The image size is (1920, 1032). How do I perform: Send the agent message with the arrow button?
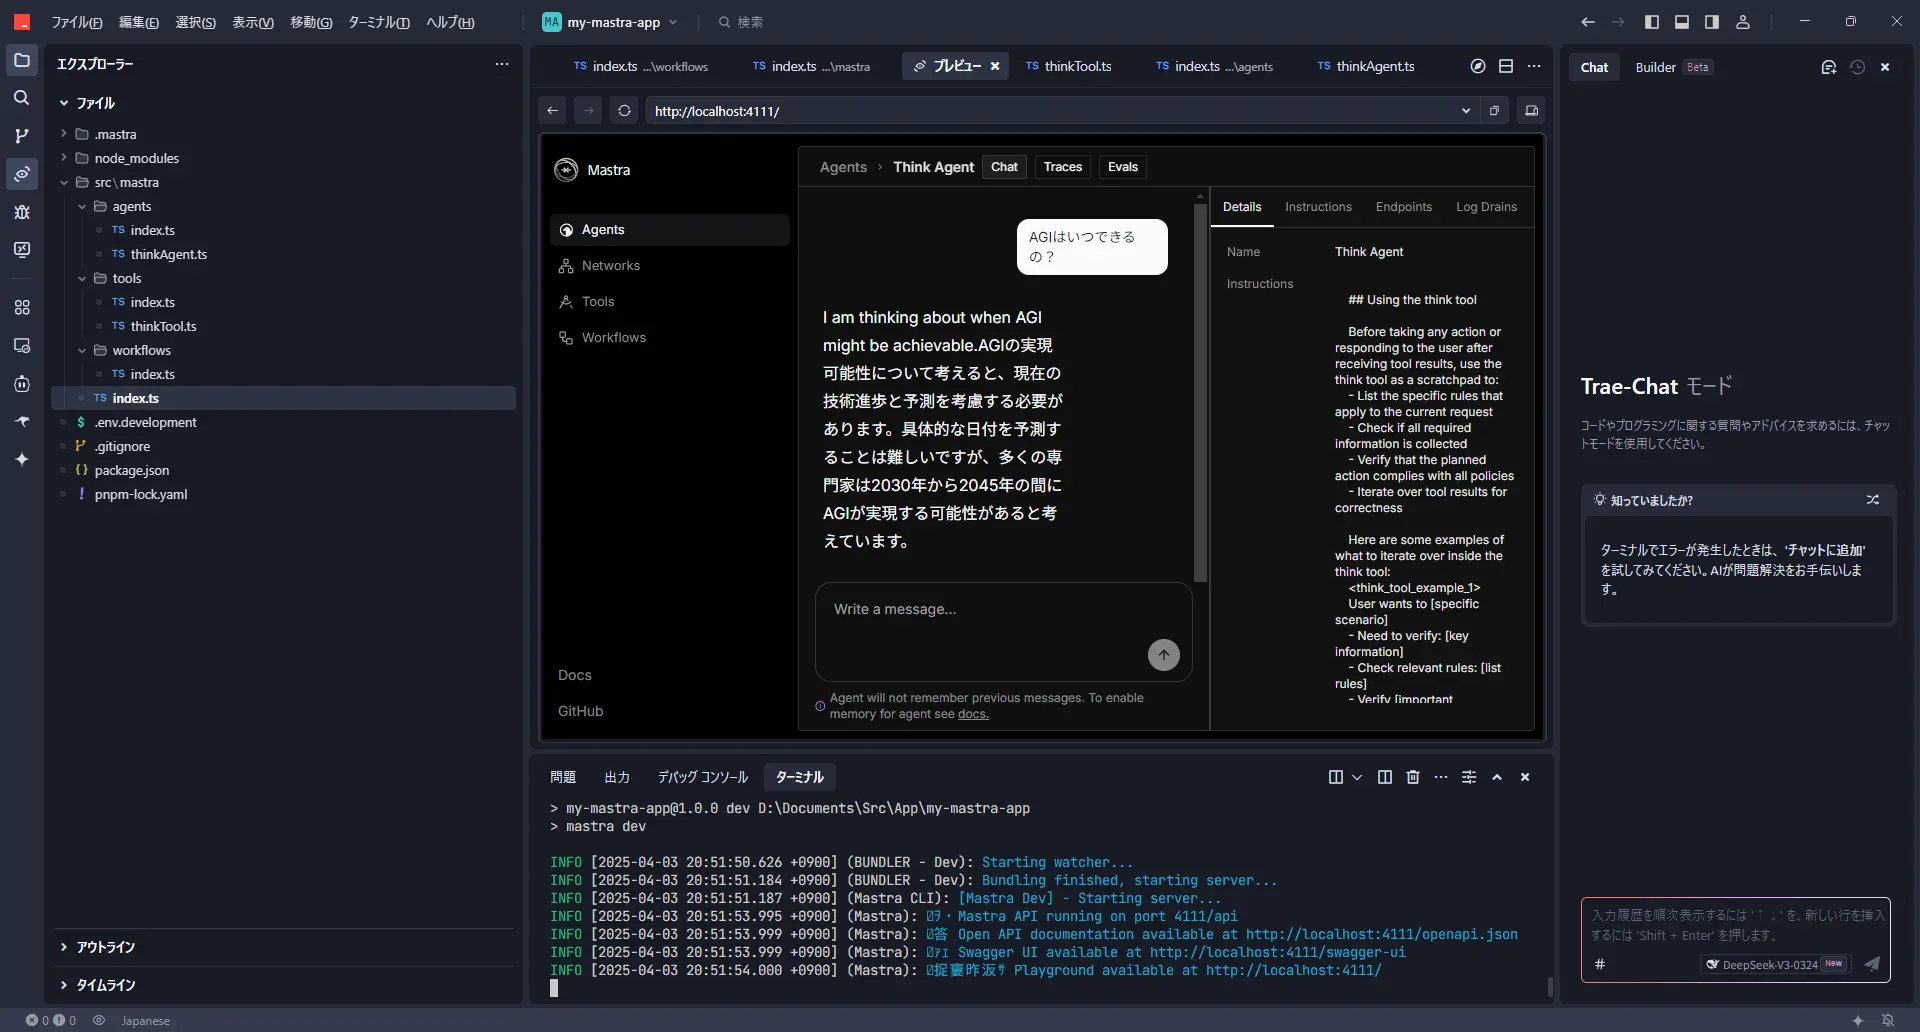click(x=1164, y=655)
